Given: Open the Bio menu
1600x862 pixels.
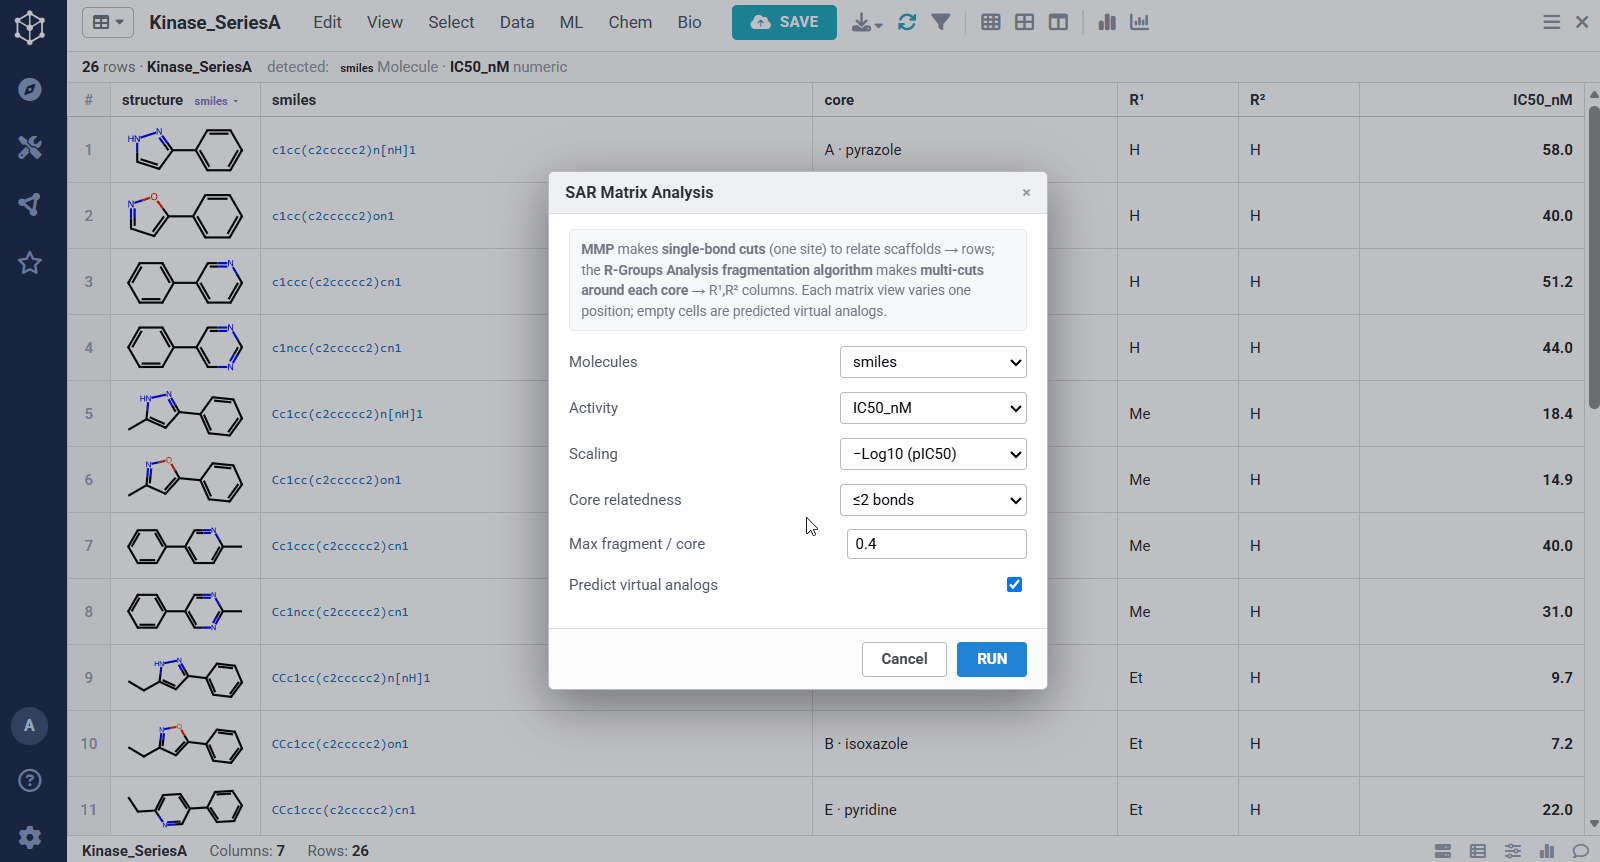Looking at the screenshot, I should pos(689,22).
